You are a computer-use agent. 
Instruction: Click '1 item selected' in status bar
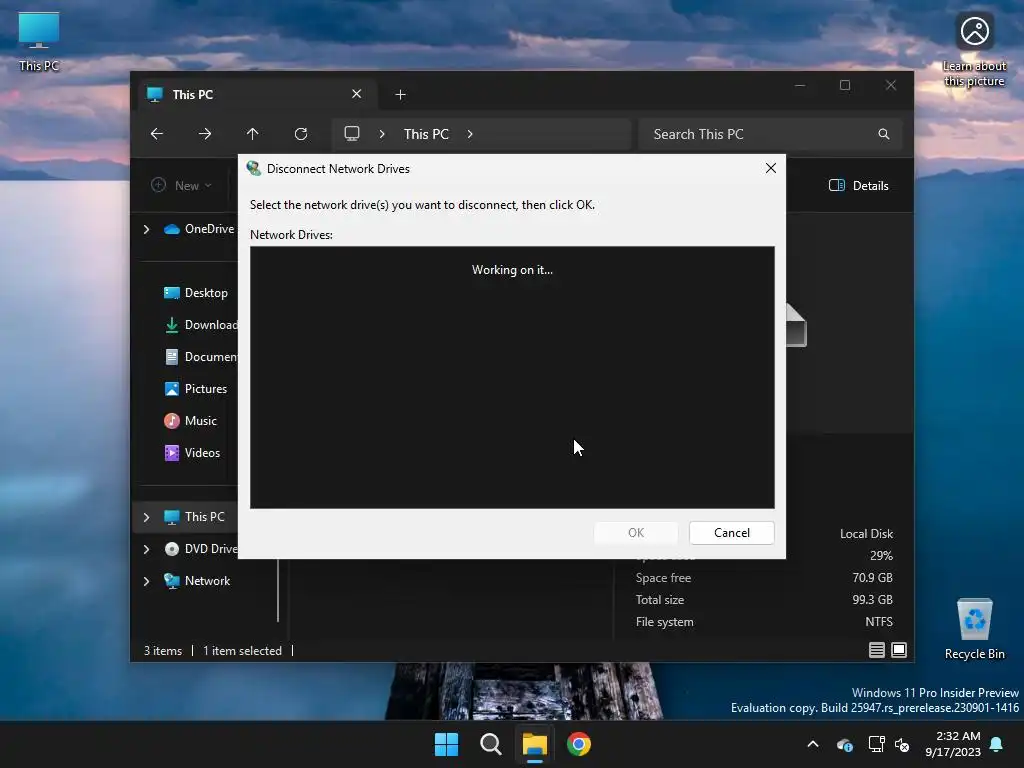(x=242, y=650)
